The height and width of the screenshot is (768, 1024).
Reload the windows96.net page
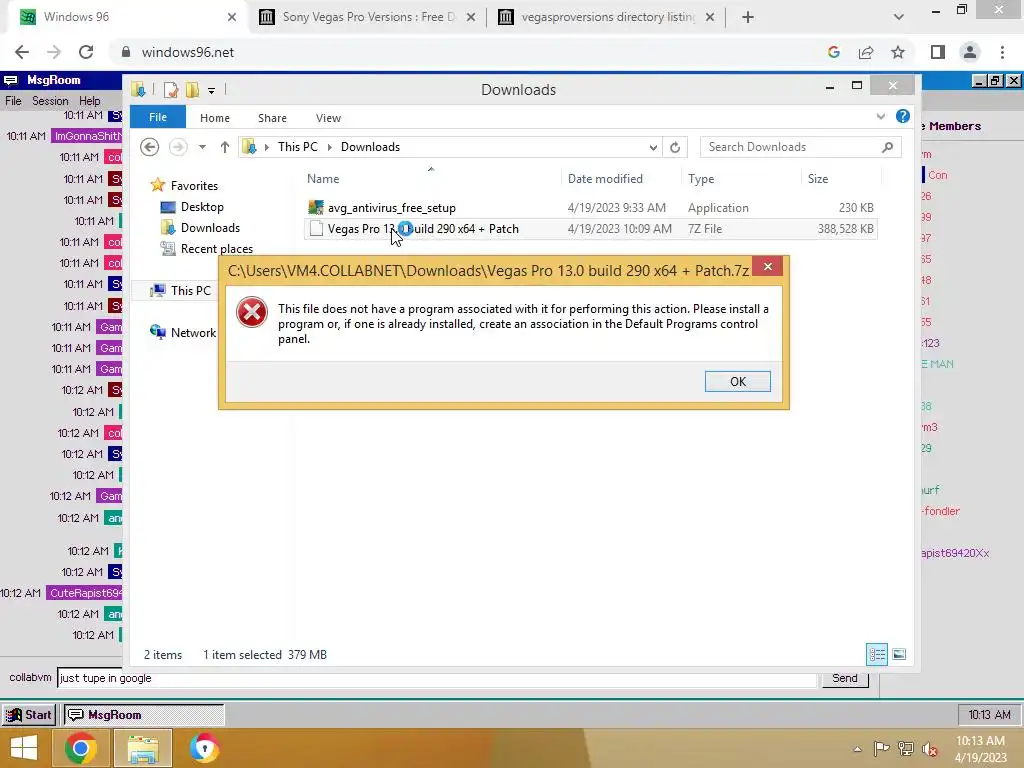pos(86,52)
